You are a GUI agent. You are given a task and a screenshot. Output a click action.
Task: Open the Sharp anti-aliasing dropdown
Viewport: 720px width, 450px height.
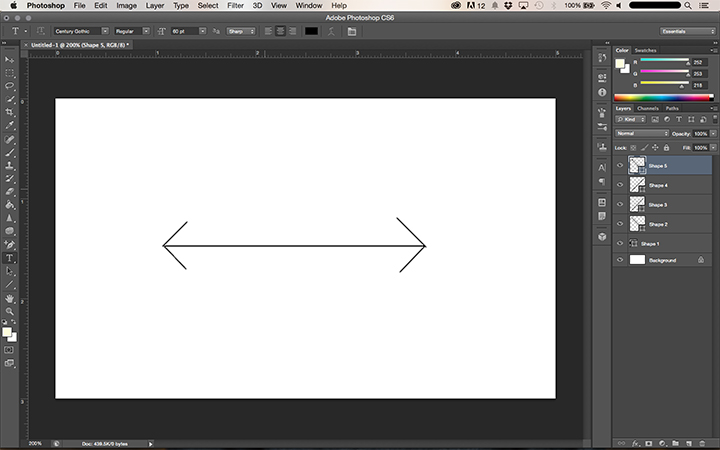click(x=241, y=31)
